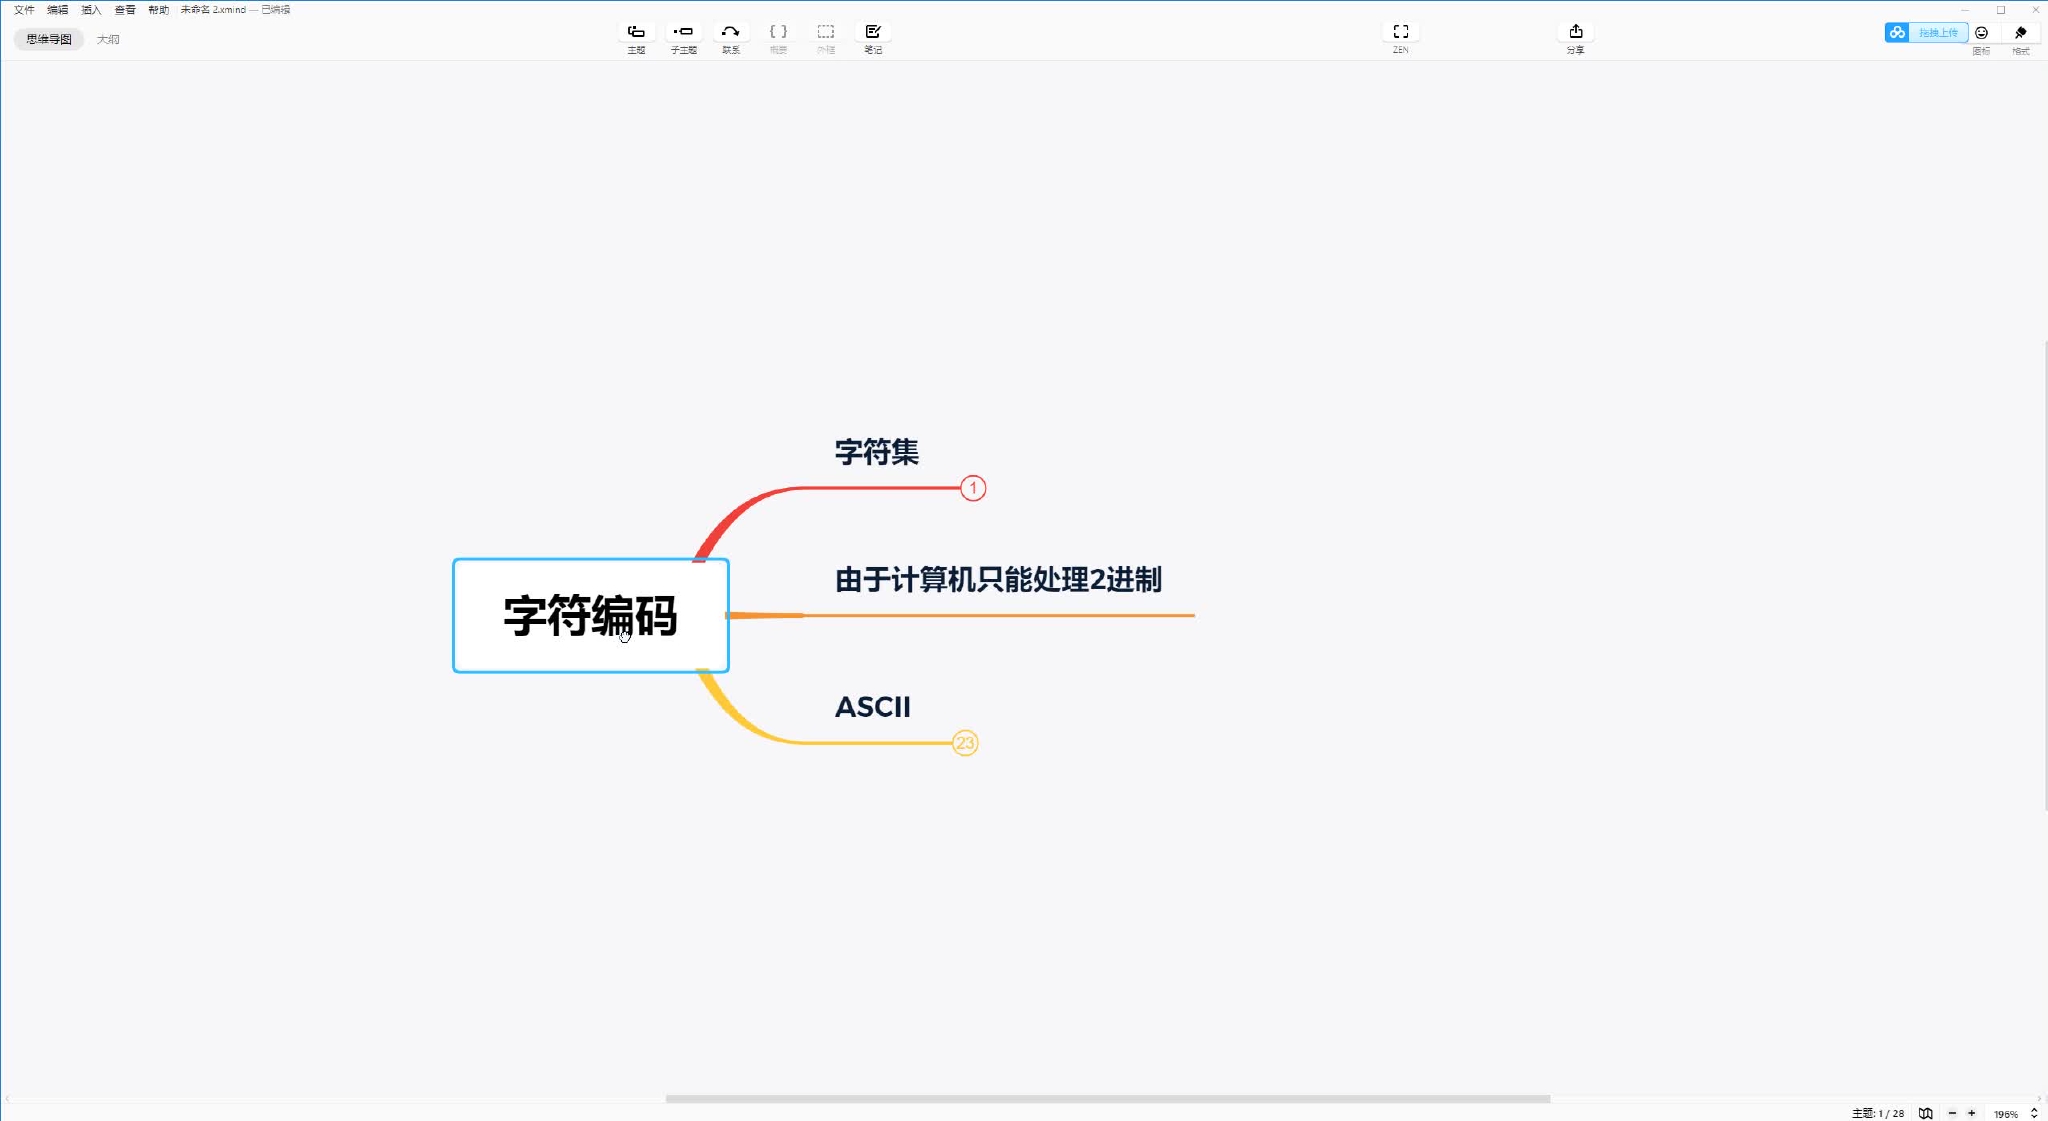Zoom out with the minus button
This screenshot has height=1121, width=2048.
1952,1113
